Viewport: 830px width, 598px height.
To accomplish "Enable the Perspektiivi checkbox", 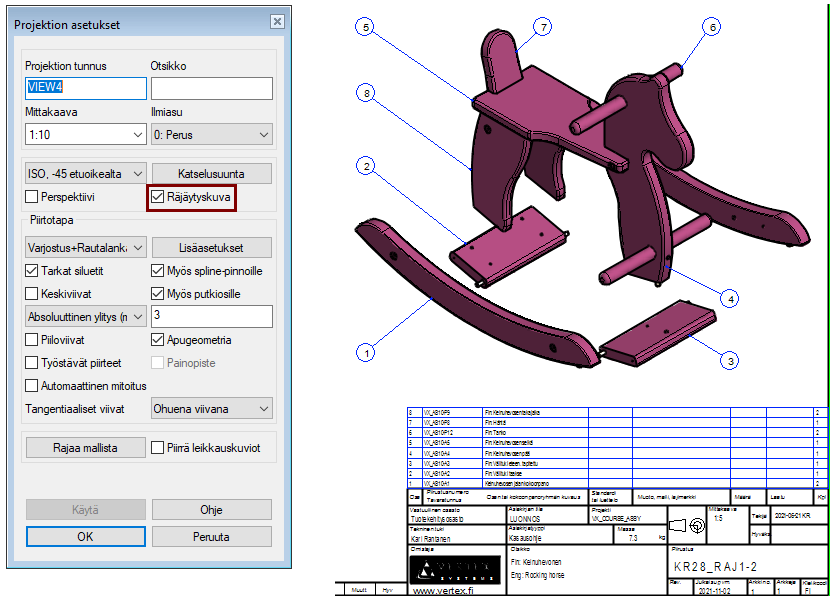I will 32,198.
